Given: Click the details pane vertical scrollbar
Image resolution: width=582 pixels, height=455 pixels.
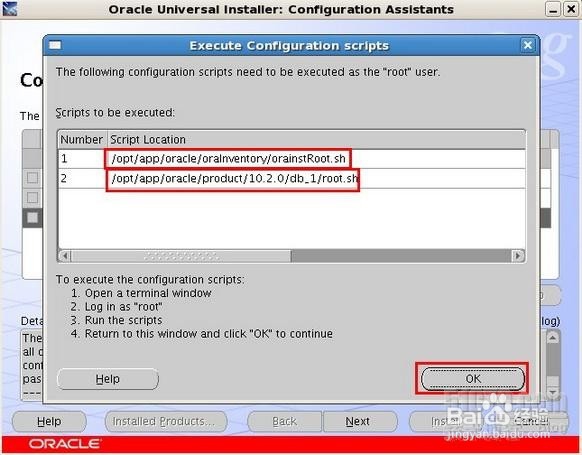Looking at the screenshot, I should 552,365.
